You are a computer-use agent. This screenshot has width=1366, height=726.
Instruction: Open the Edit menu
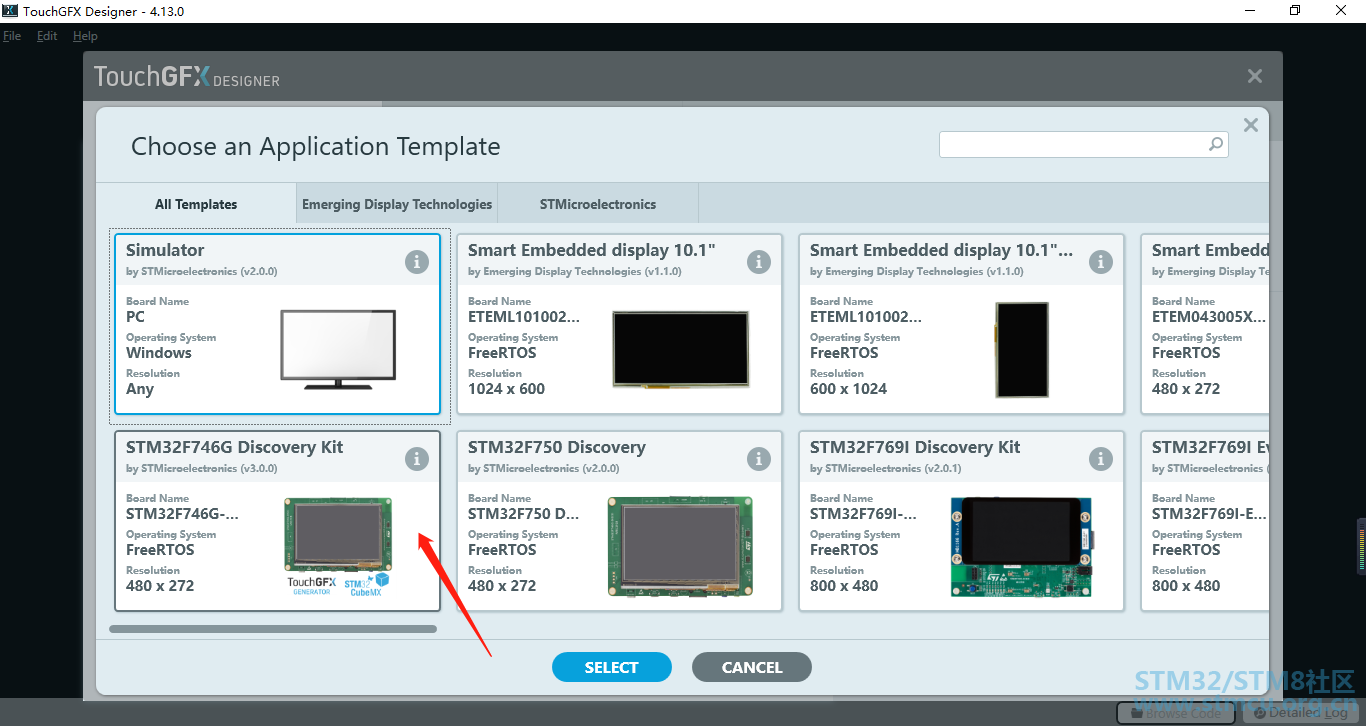pos(47,36)
